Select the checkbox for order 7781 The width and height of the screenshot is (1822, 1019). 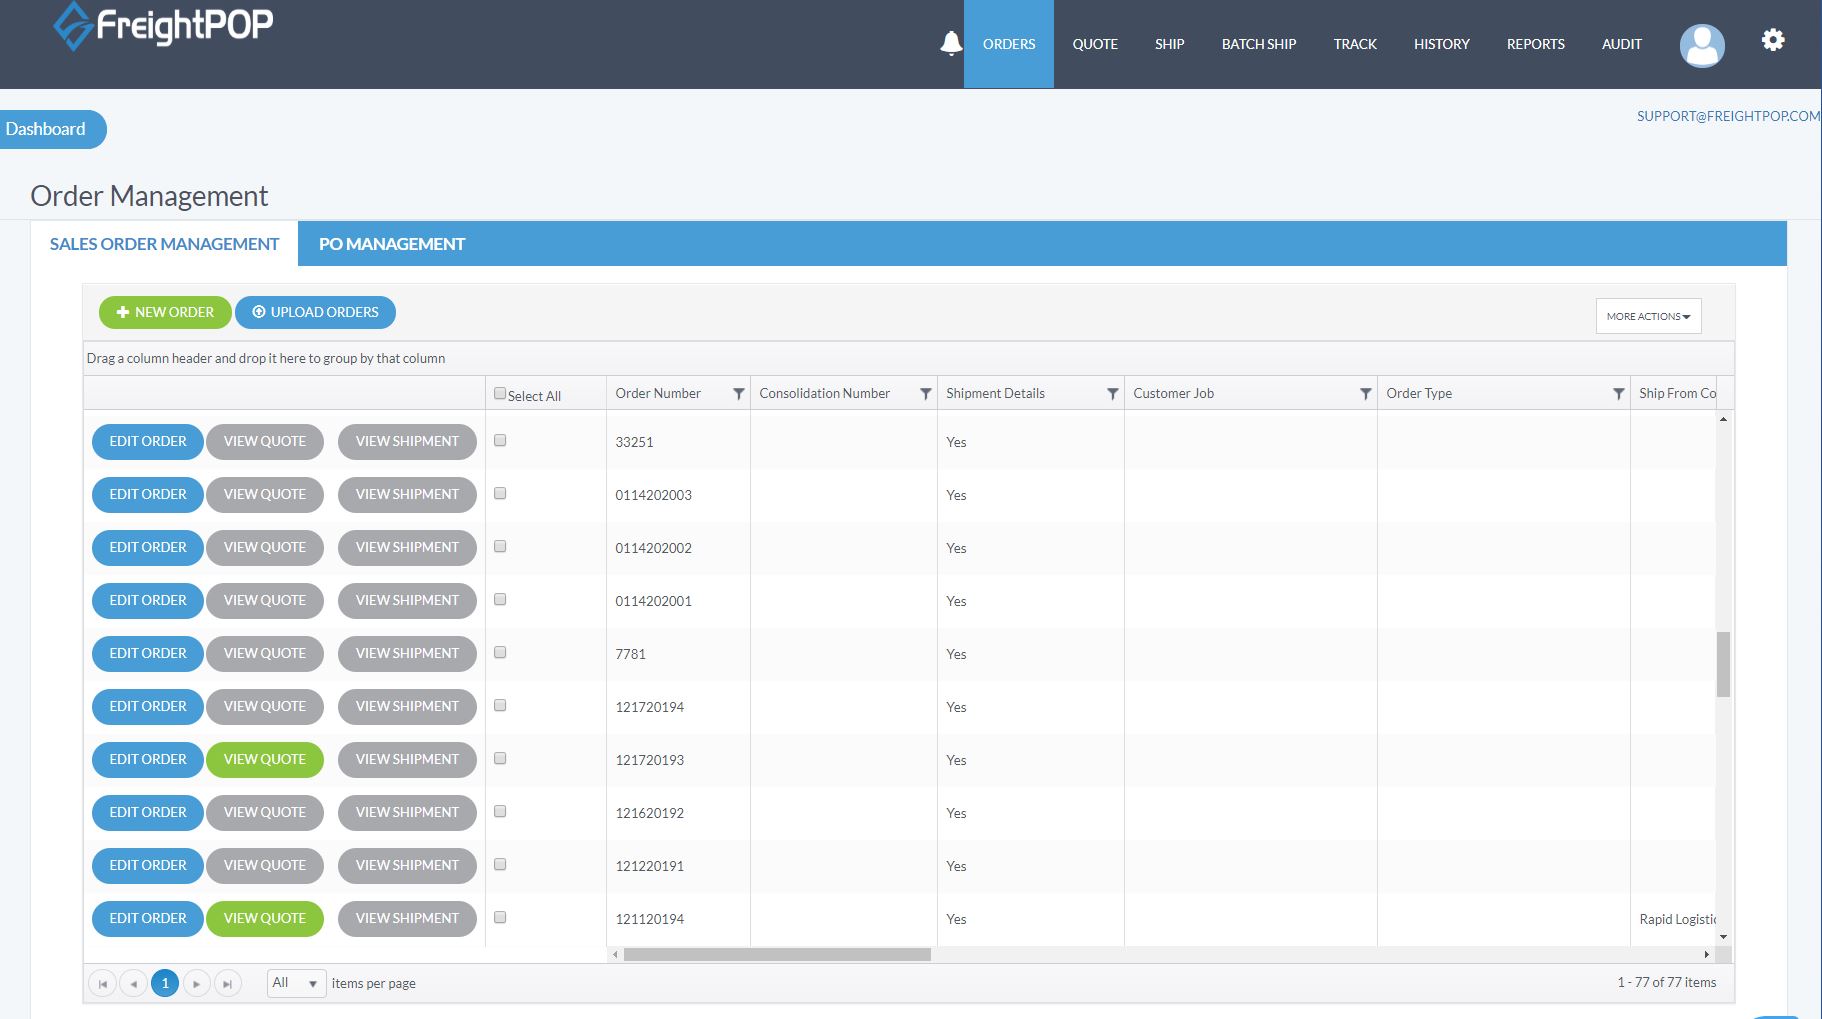coord(500,652)
